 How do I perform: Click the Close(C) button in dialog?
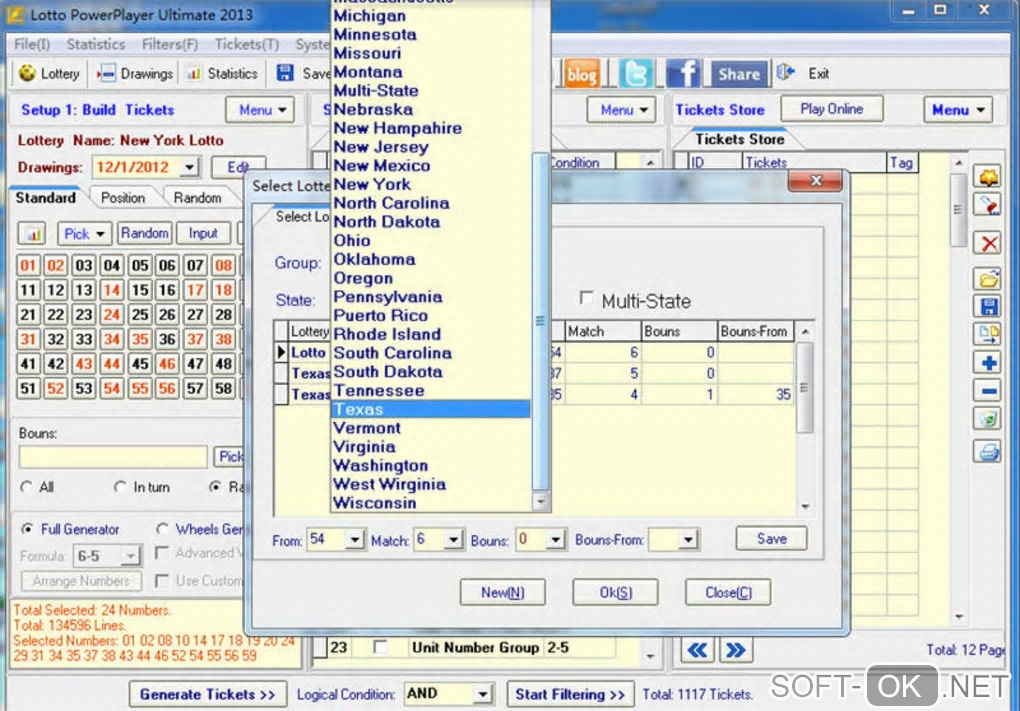[729, 593]
